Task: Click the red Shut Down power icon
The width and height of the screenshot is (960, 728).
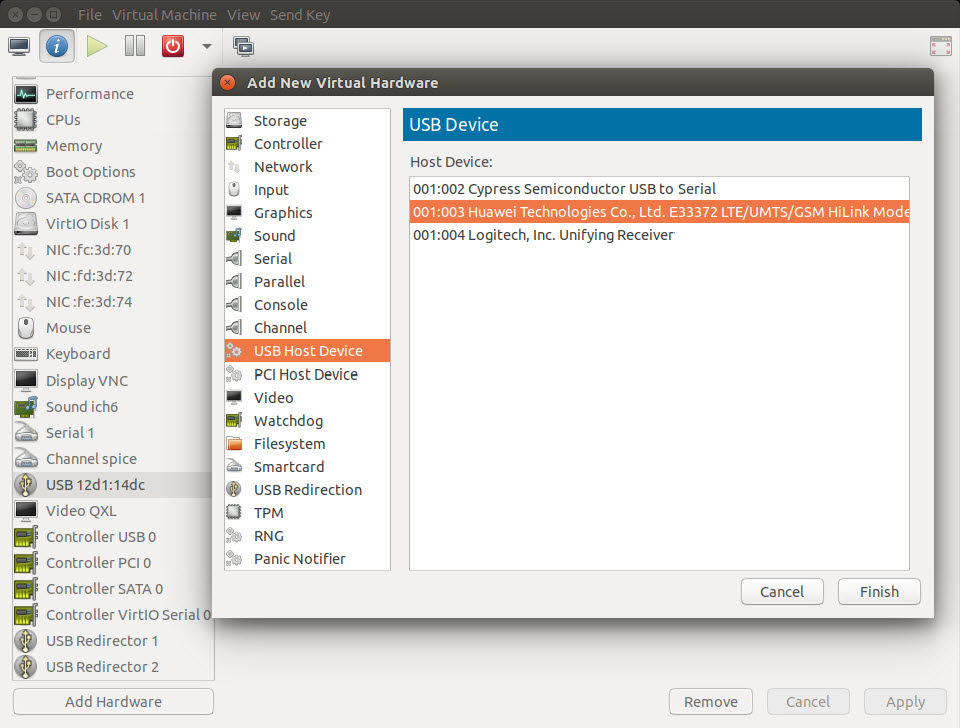Action: point(173,46)
